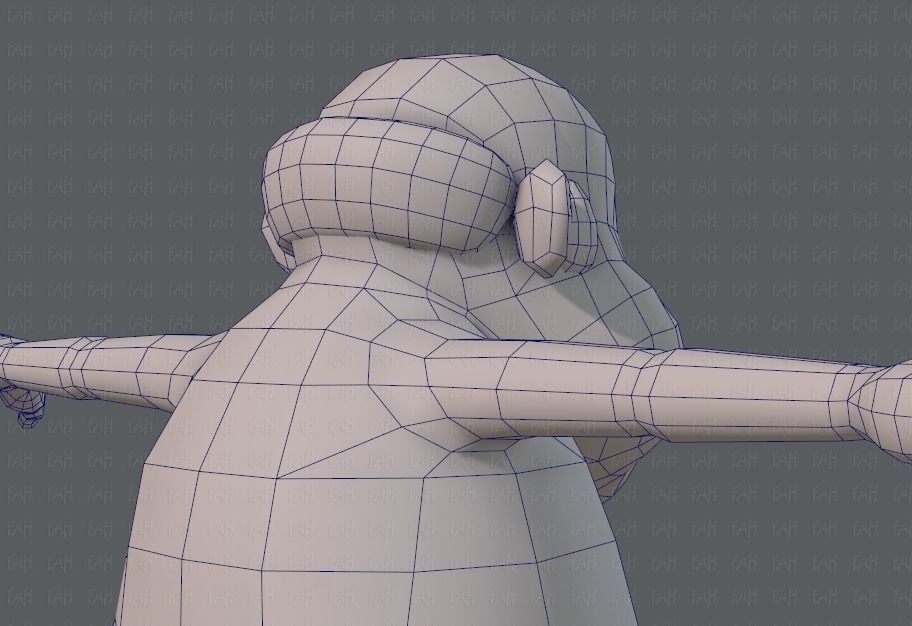
Task: Select the character's ear mesh
Action: pos(542,218)
